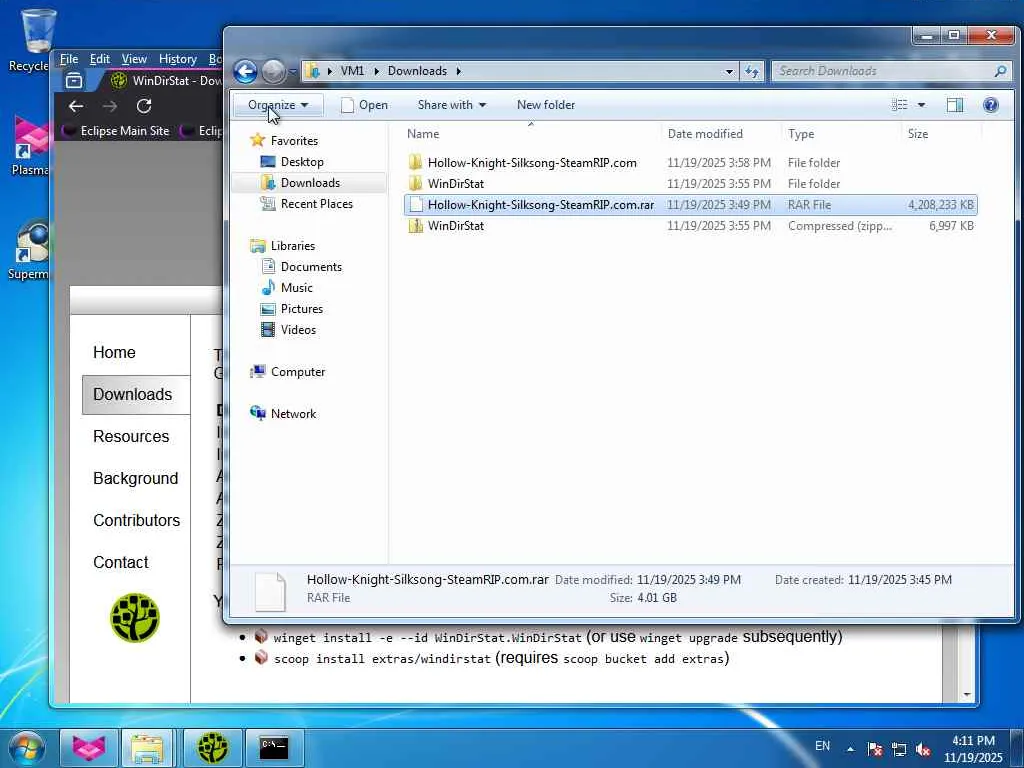
Task: Click the refresh button beside the address bar
Action: coord(752,71)
